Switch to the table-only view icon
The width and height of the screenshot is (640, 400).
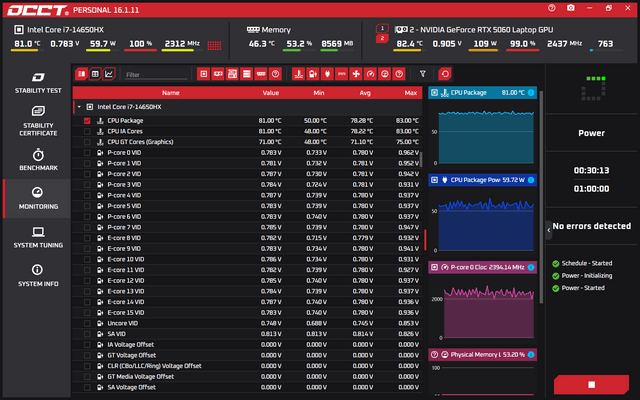click(95, 74)
